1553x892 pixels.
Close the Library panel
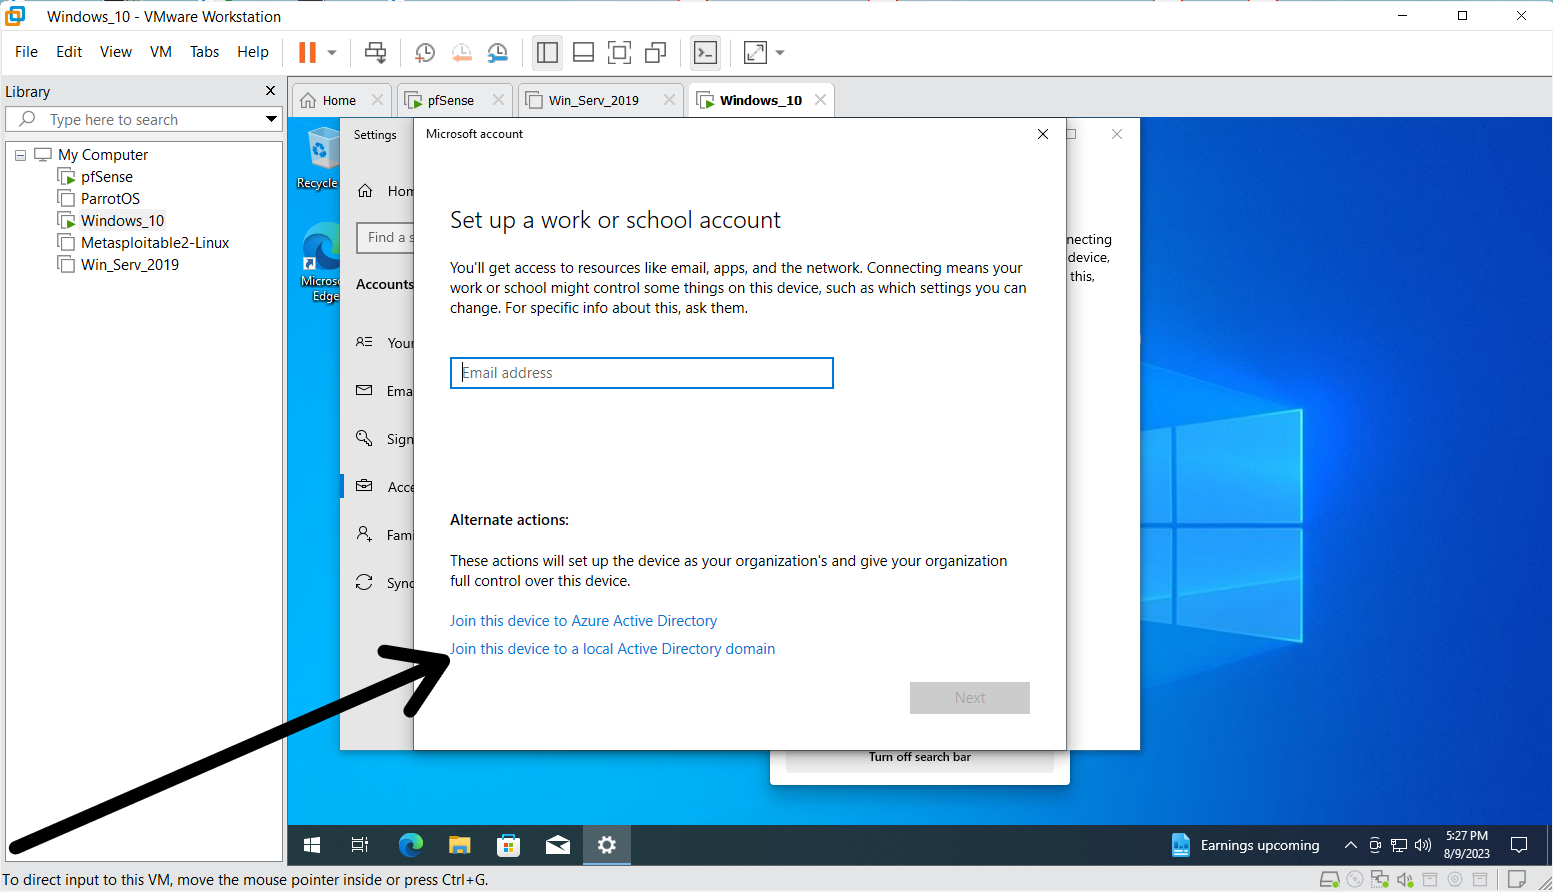270,91
